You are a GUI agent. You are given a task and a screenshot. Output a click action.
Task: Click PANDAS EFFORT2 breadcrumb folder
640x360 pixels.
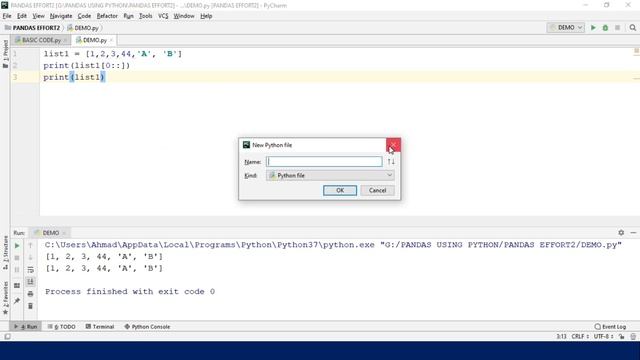(x=33, y=28)
